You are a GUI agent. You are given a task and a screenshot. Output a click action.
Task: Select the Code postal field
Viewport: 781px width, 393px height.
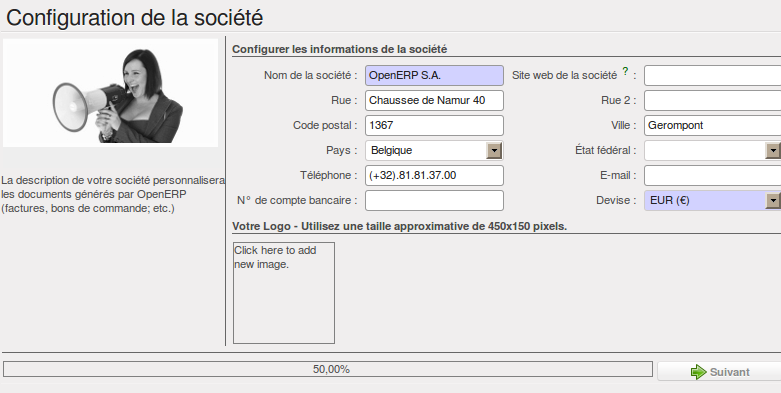coord(434,125)
